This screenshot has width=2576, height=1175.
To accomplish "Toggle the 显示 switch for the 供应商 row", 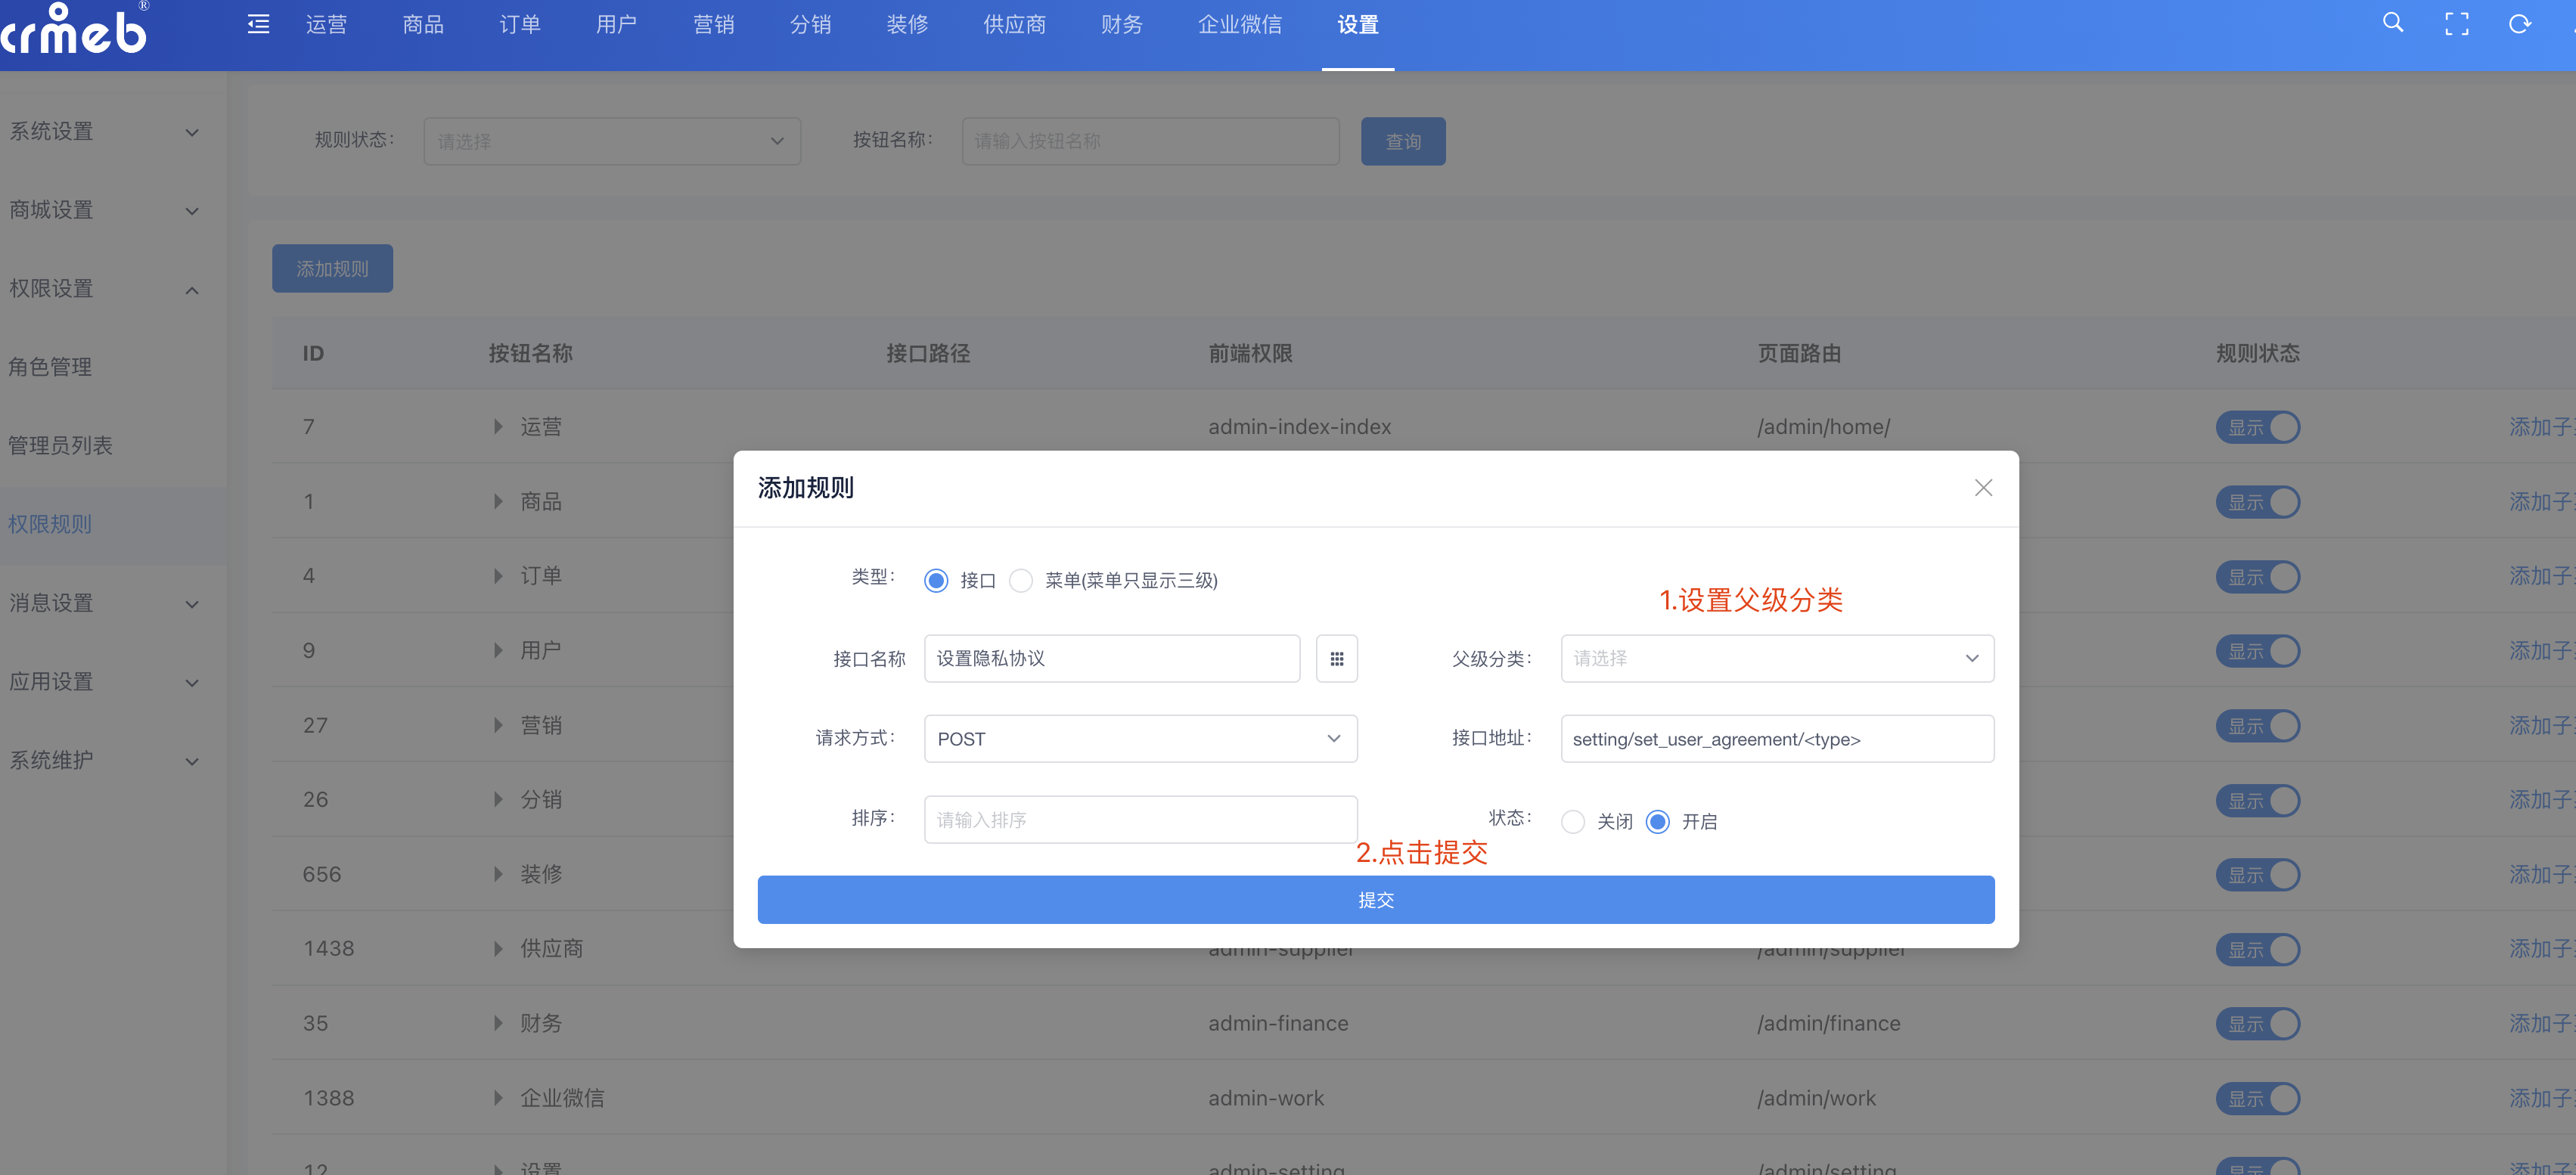I will [2257, 949].
